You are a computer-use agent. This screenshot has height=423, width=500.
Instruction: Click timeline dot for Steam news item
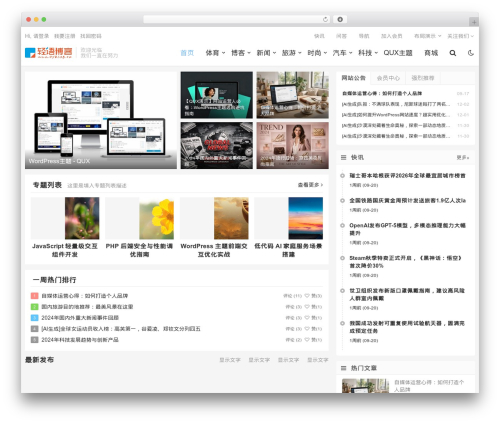click(x=342, y=258)
